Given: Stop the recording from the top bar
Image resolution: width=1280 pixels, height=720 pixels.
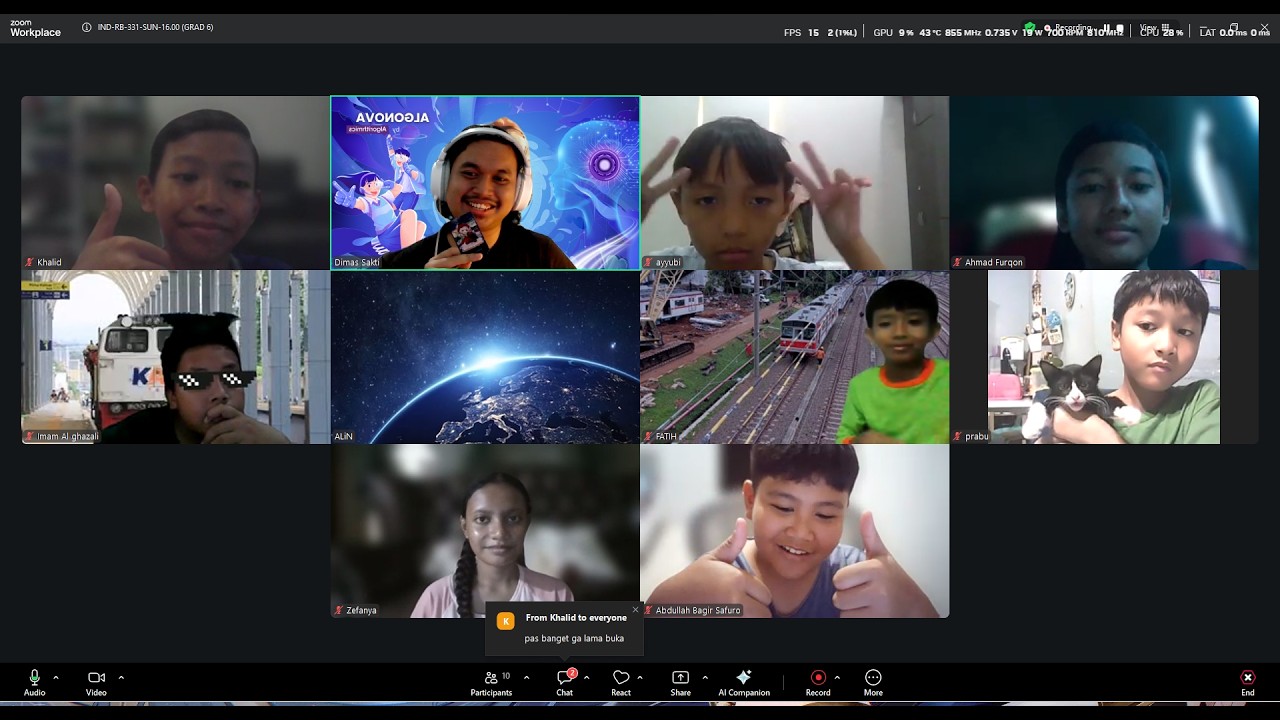Looking at the screenshot, I should 1120,28.
